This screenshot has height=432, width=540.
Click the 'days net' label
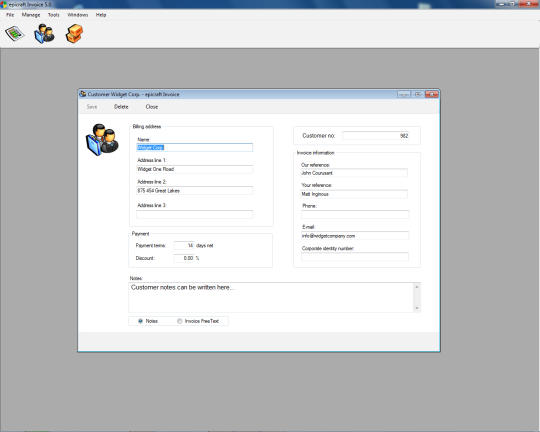pos(205,246)
